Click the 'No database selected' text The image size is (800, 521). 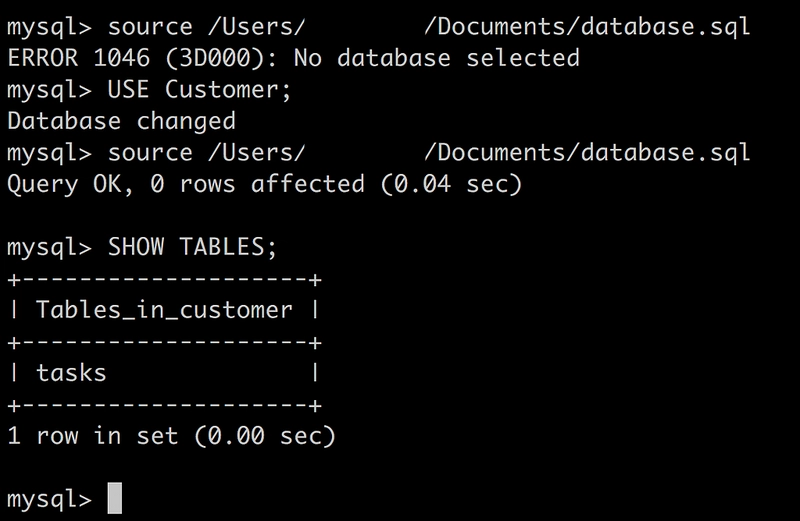[437, 58]
